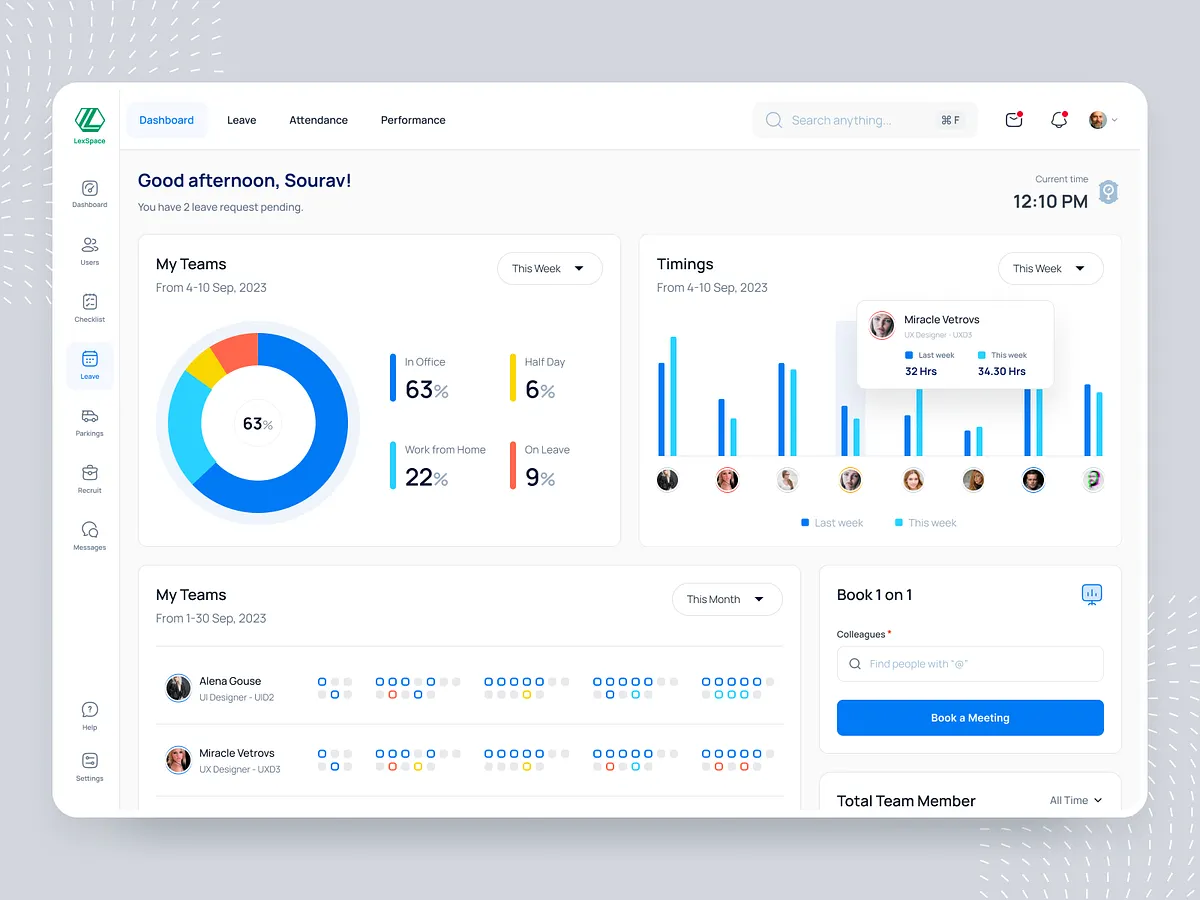Click the Colleagues search input field
Viewport: 1200px width, 900px height.
pos(969,663)
